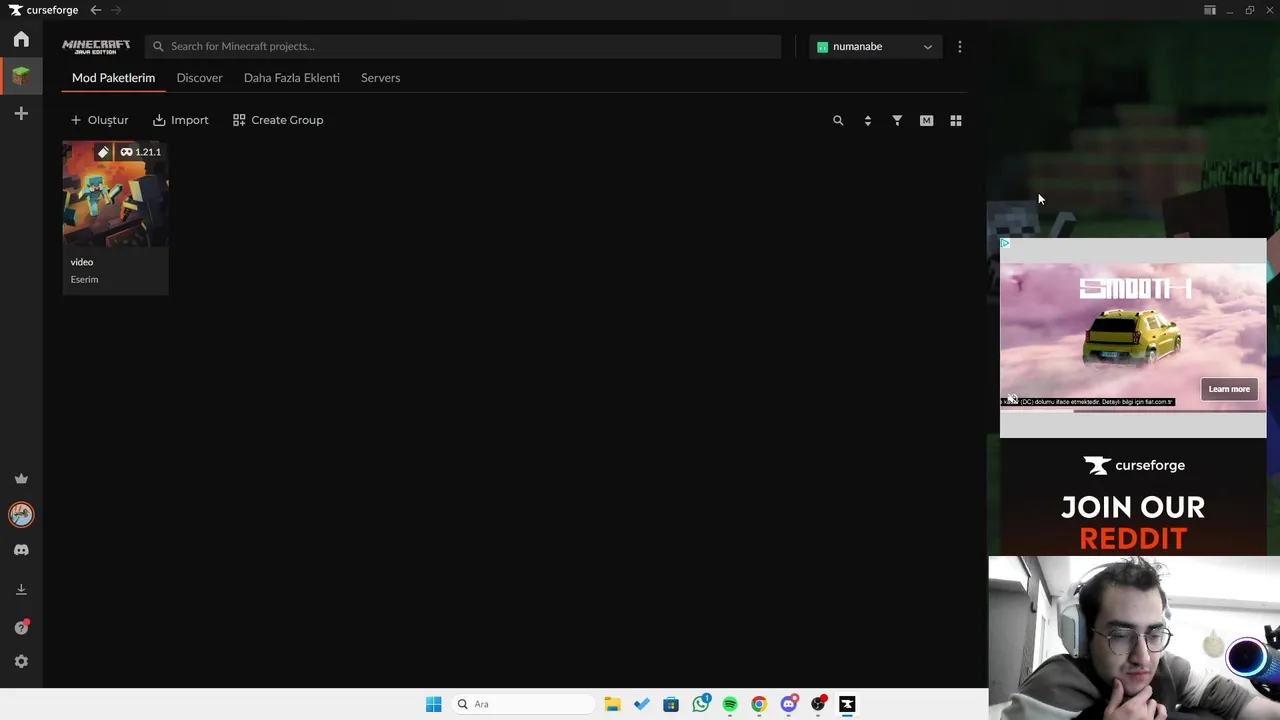Open WhatsApp from the taskbar
The height and width of the screenshot is (720, 1280).
point(701,704)
